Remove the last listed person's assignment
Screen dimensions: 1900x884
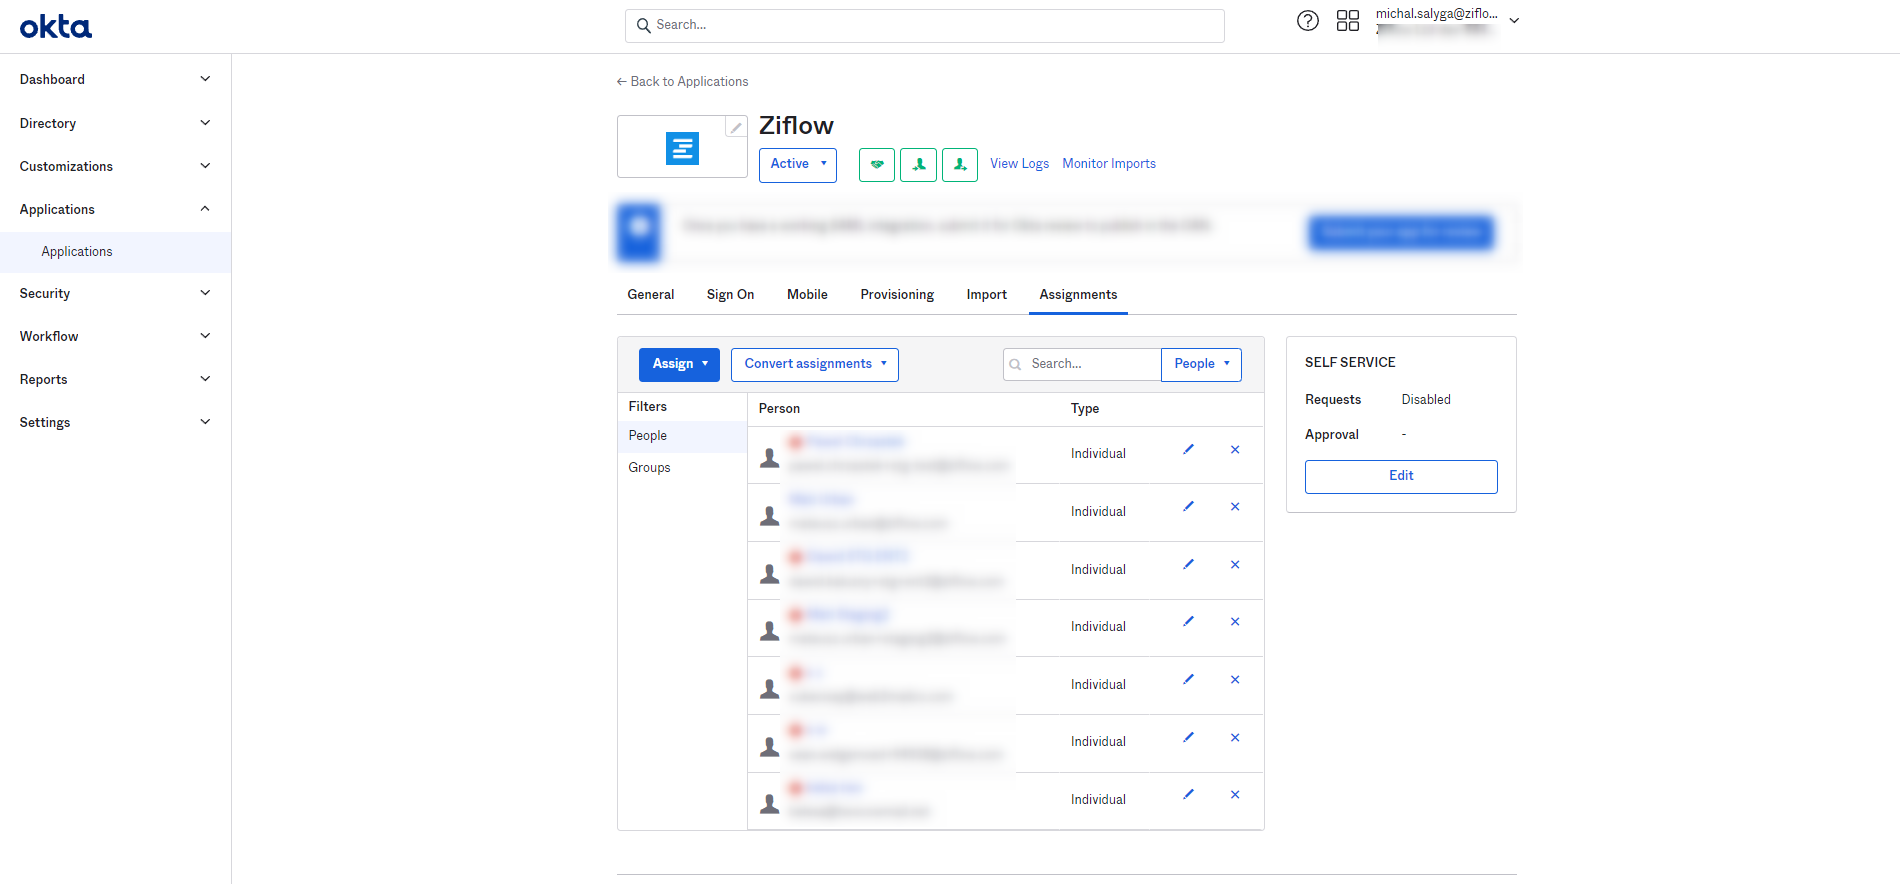(x=1235, y=795)
